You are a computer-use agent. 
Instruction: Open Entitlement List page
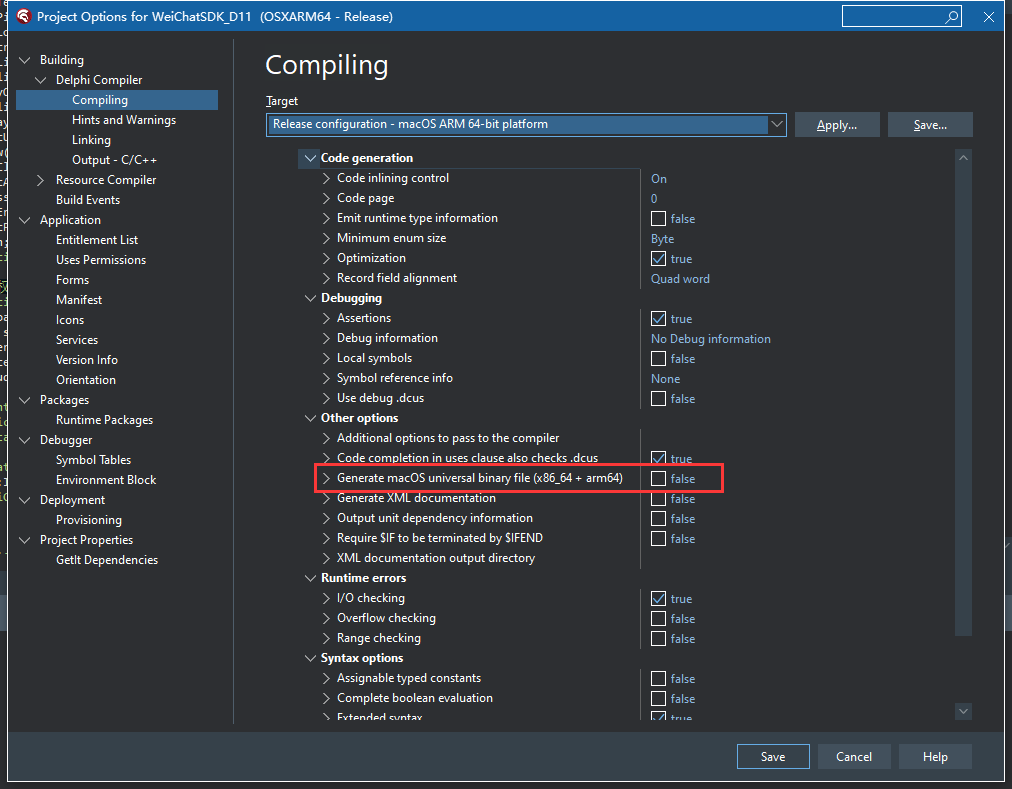pyautogui.click(x=97, y=240)
